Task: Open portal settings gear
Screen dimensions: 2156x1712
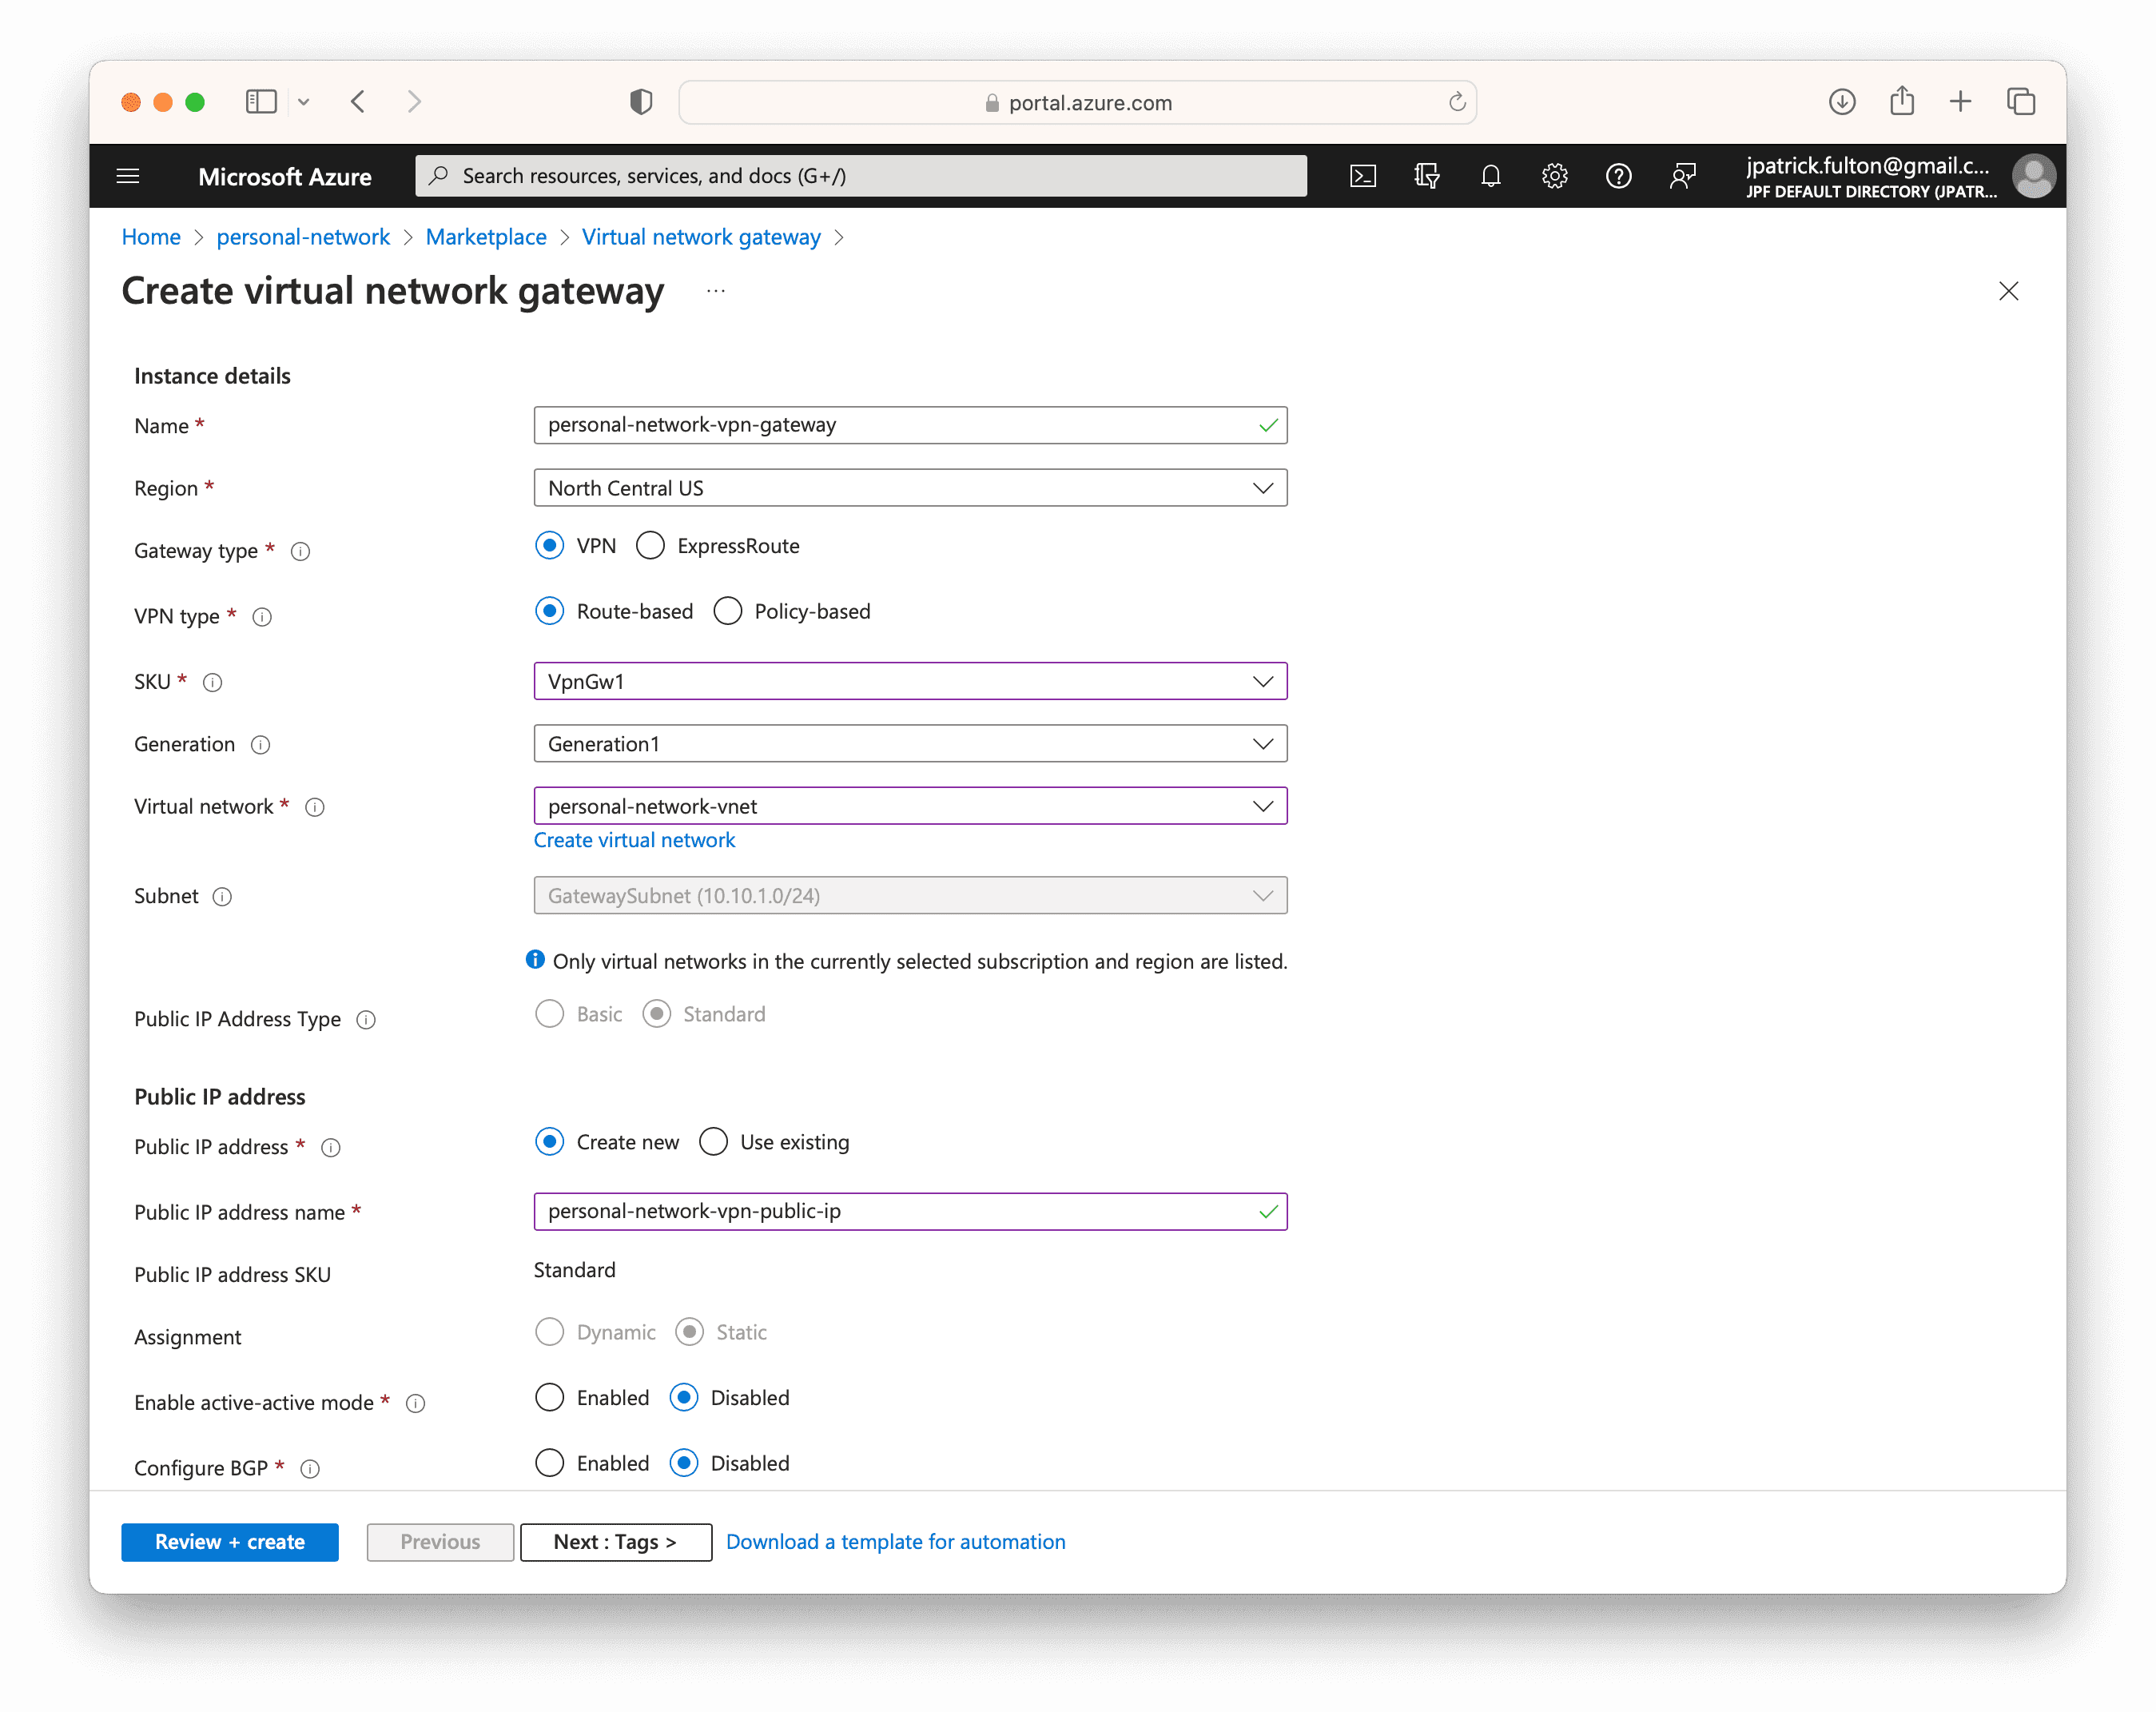Action: 1554,176
